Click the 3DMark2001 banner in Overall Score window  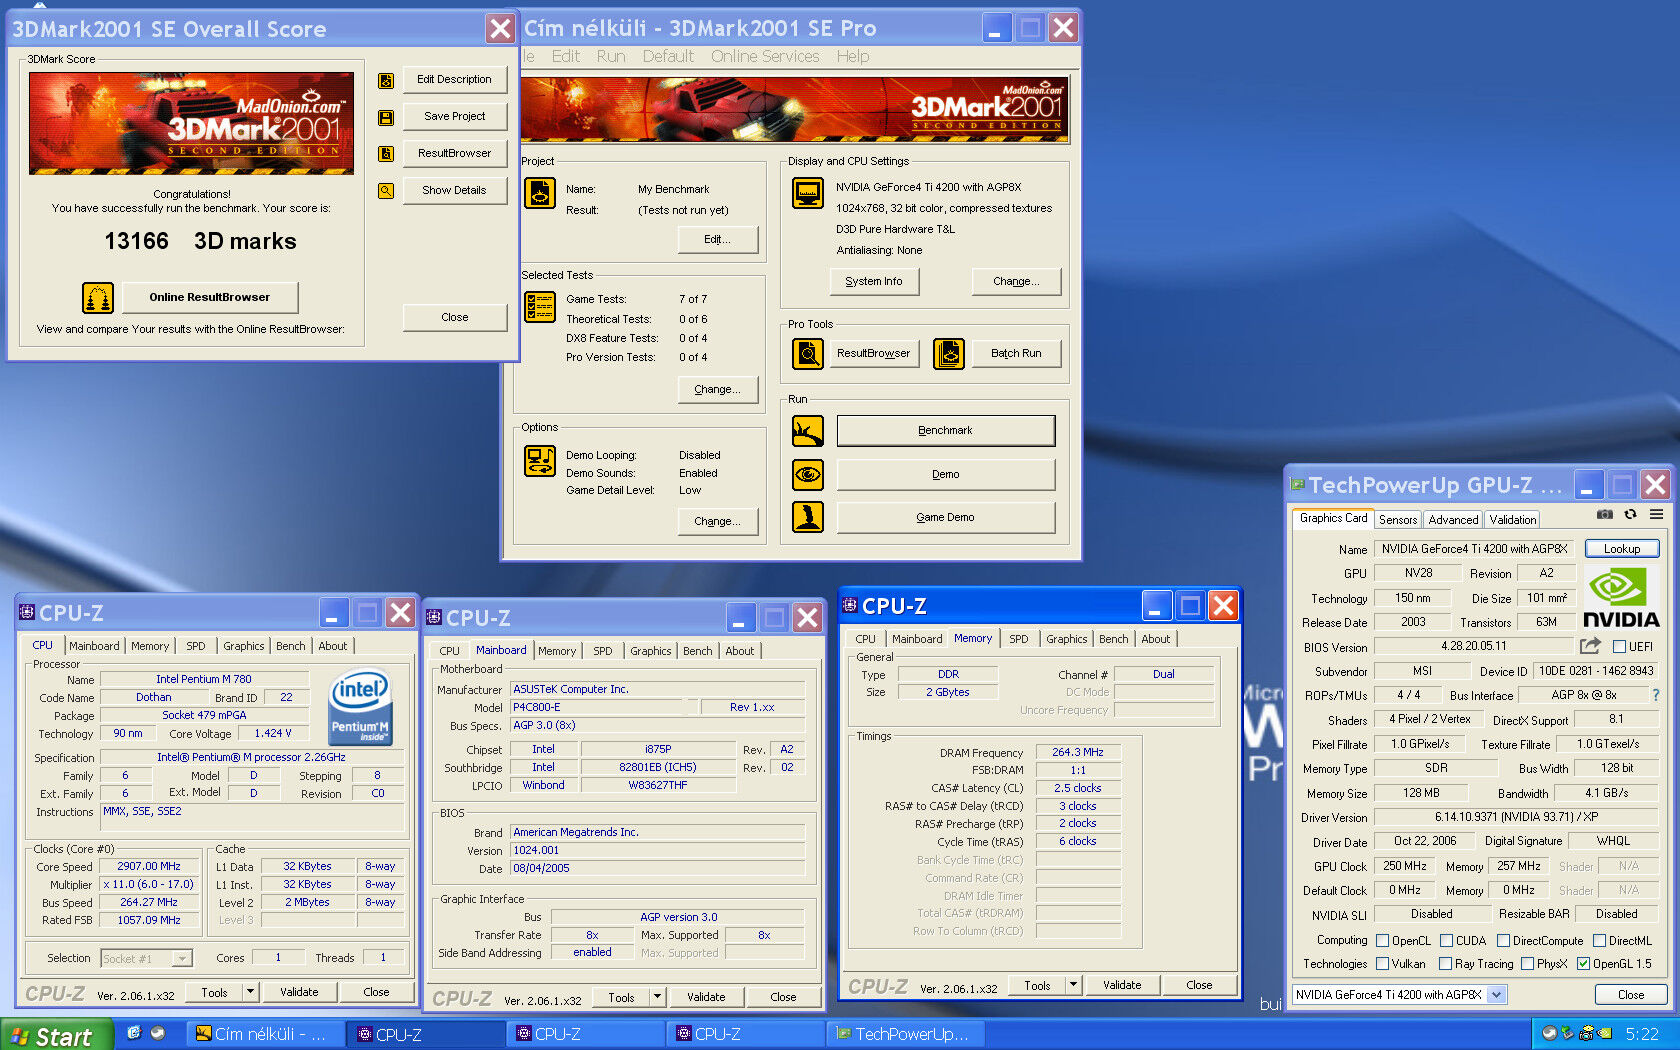[191, 124]
